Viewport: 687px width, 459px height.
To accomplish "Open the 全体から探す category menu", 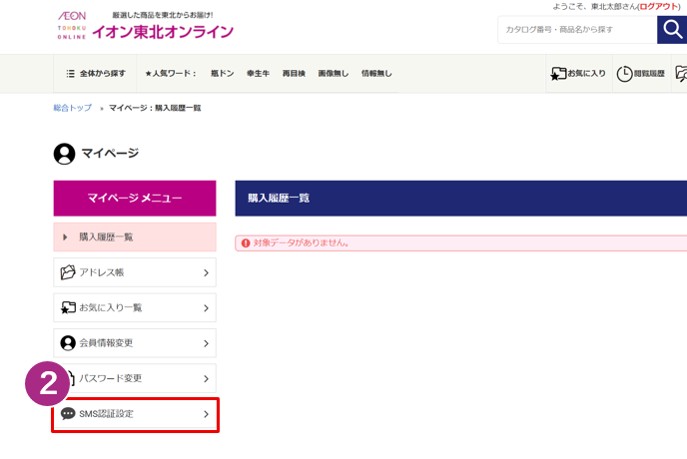I will [x=96, y=73].
